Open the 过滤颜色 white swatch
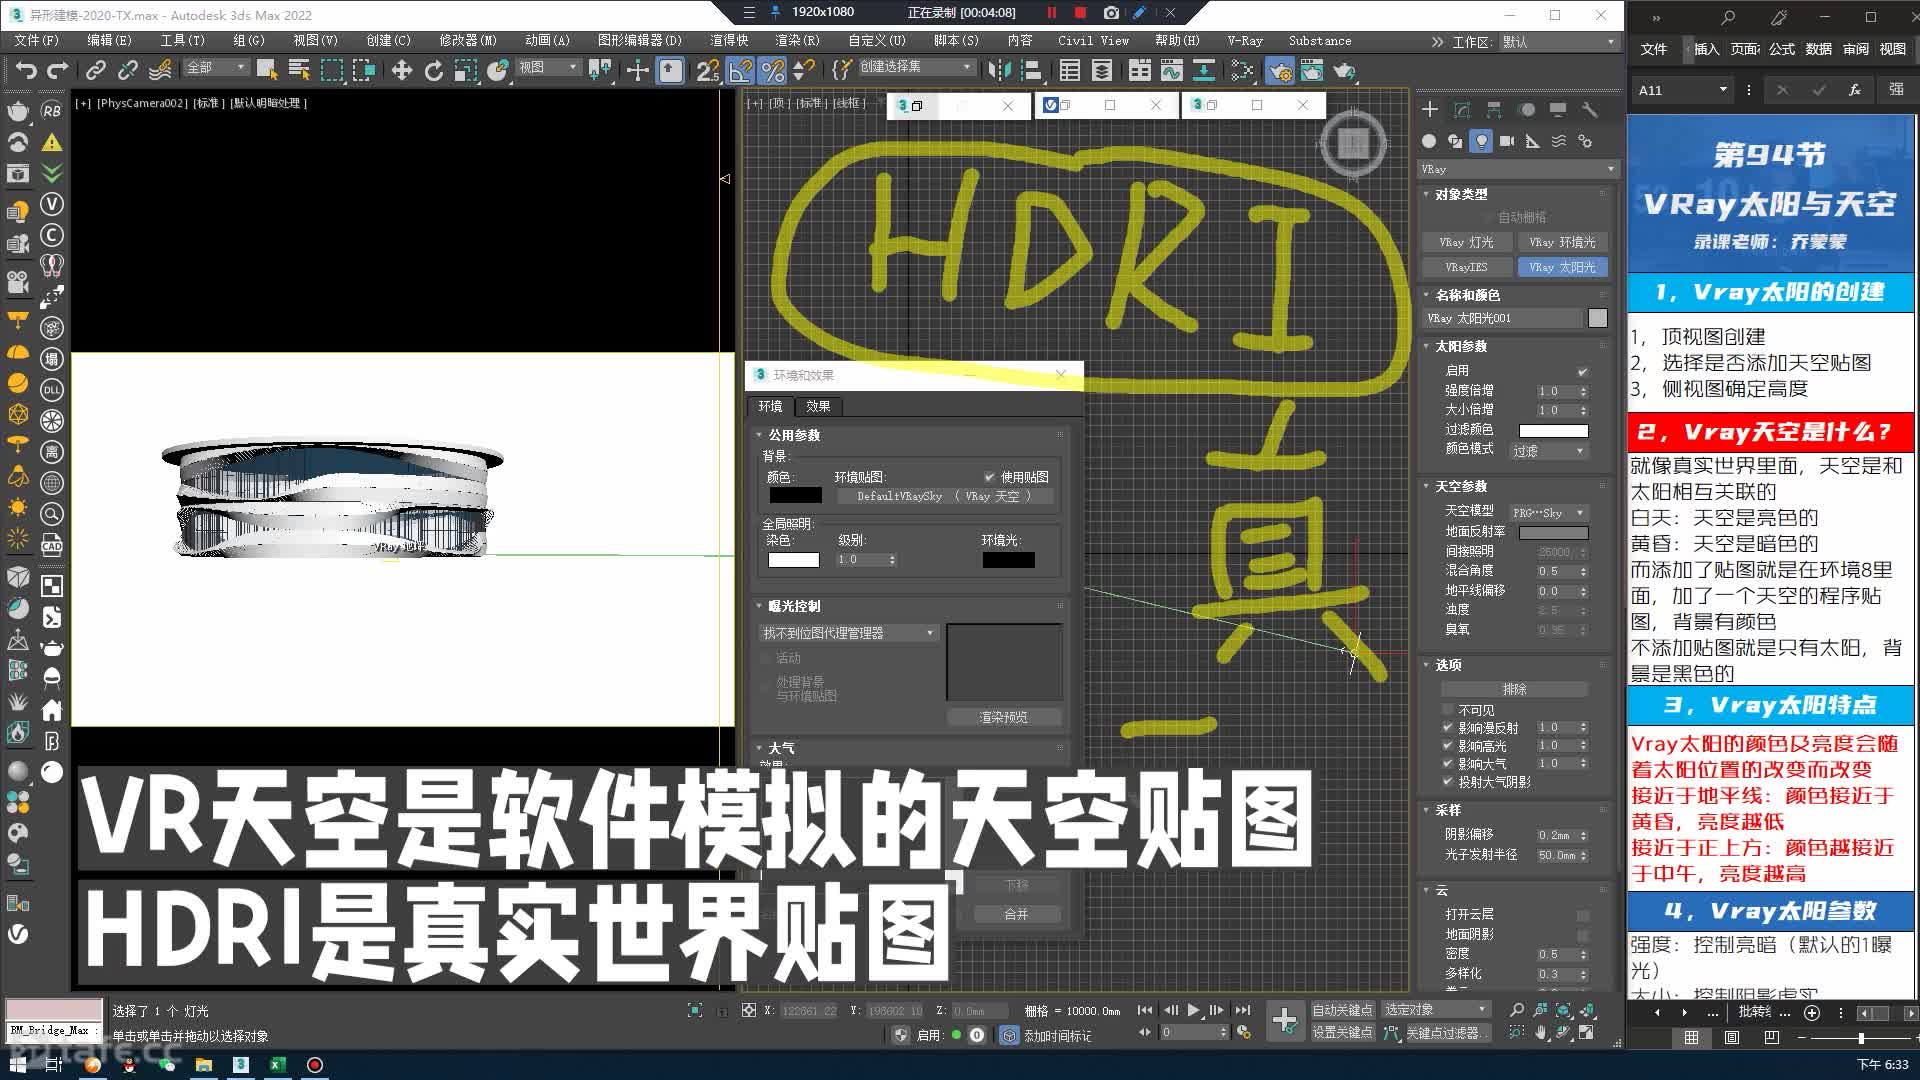The height and width of the screenshot is (1080, 1920). click(1553, 431)
